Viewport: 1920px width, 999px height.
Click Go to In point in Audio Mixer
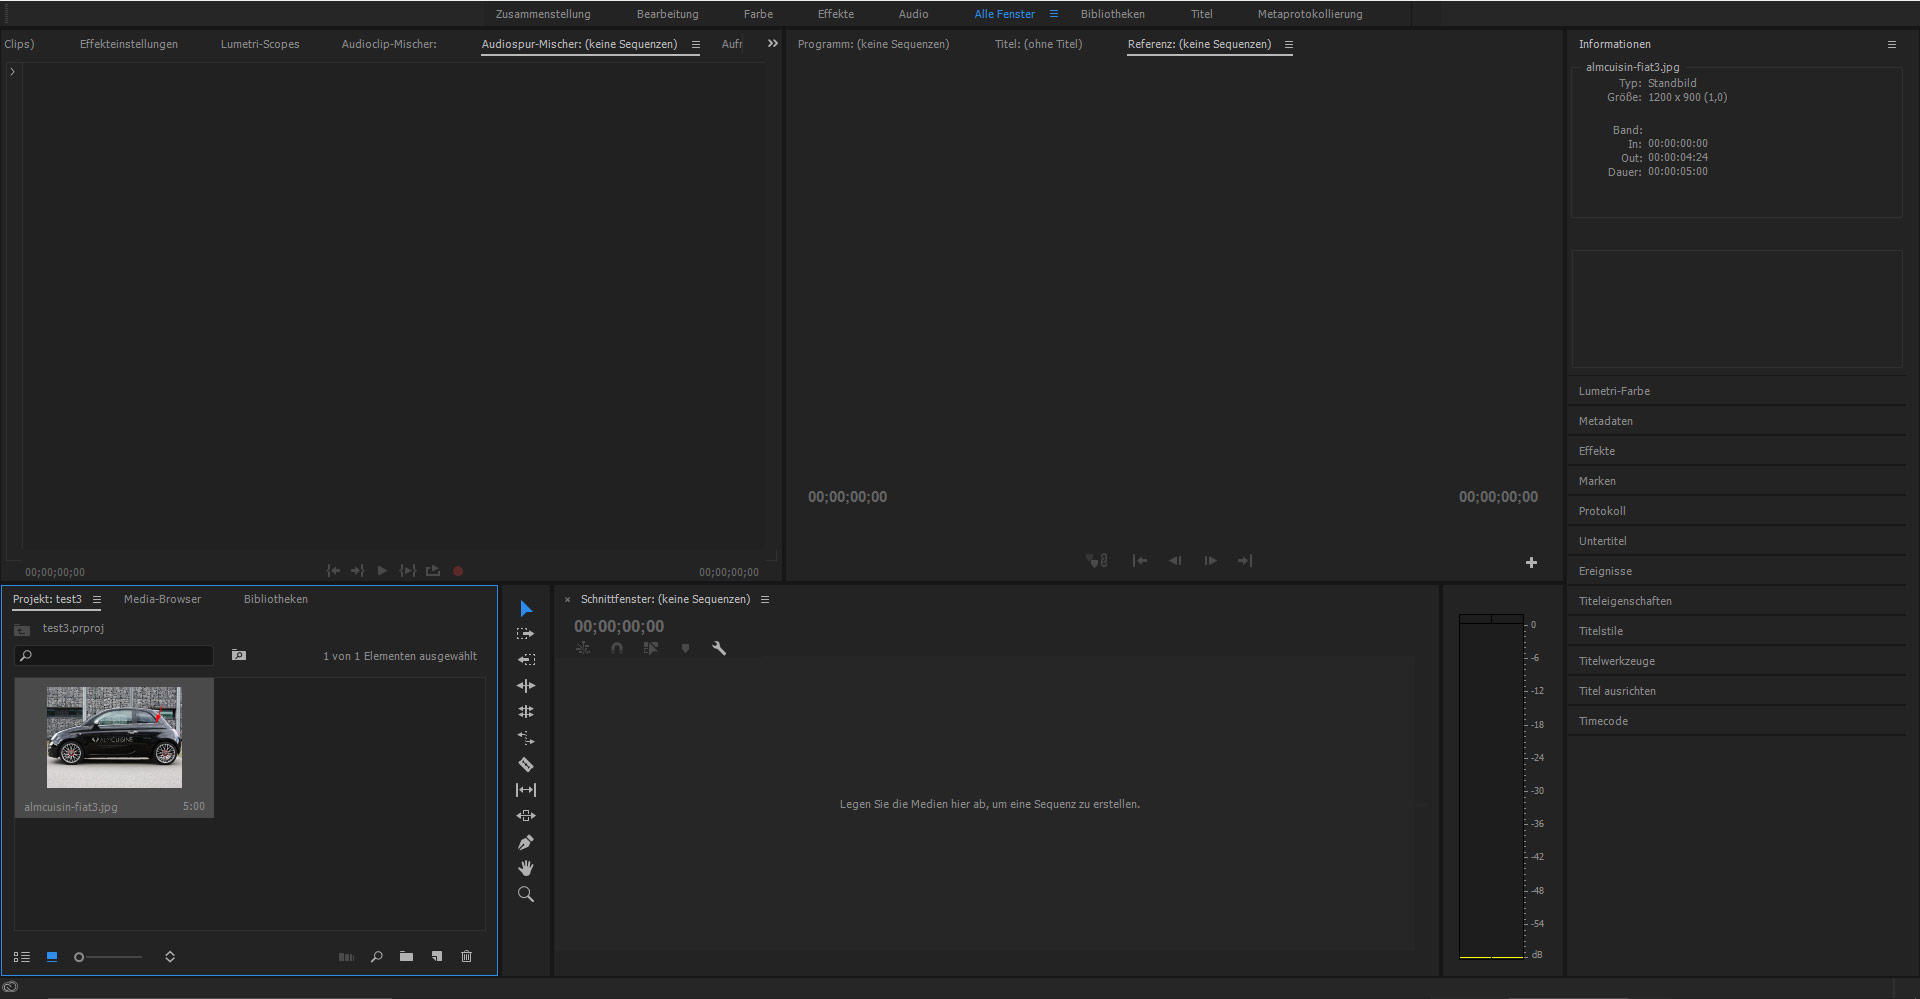point(333,571)
